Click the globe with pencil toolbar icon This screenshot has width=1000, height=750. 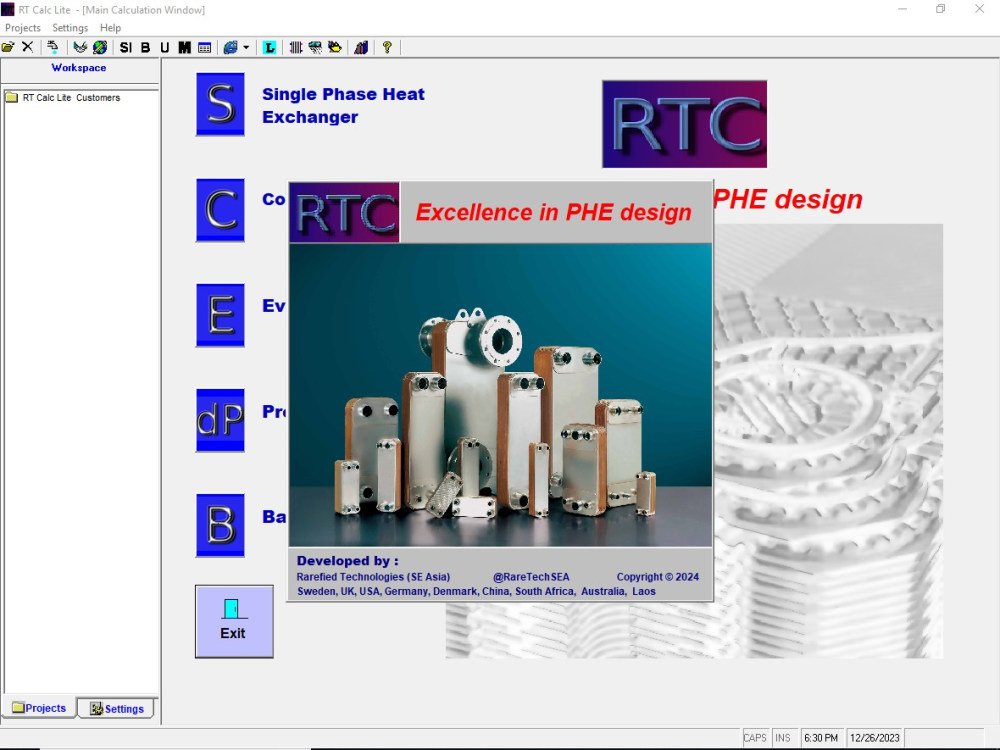click(x=100, y=47)
